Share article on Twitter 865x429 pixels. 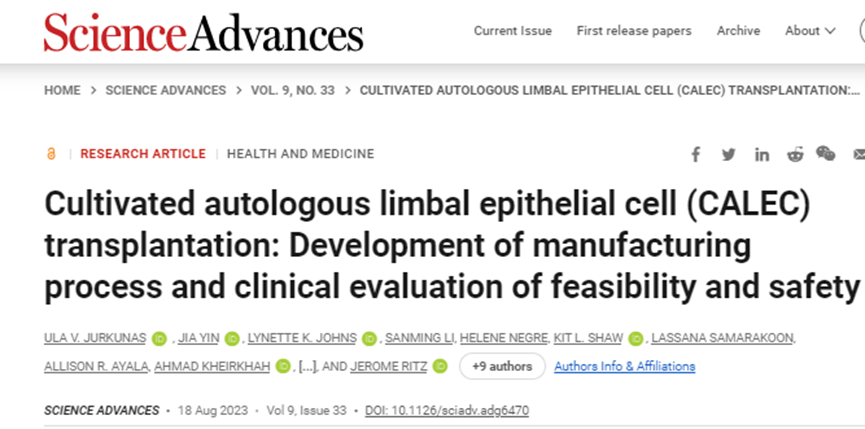(729, 154)
